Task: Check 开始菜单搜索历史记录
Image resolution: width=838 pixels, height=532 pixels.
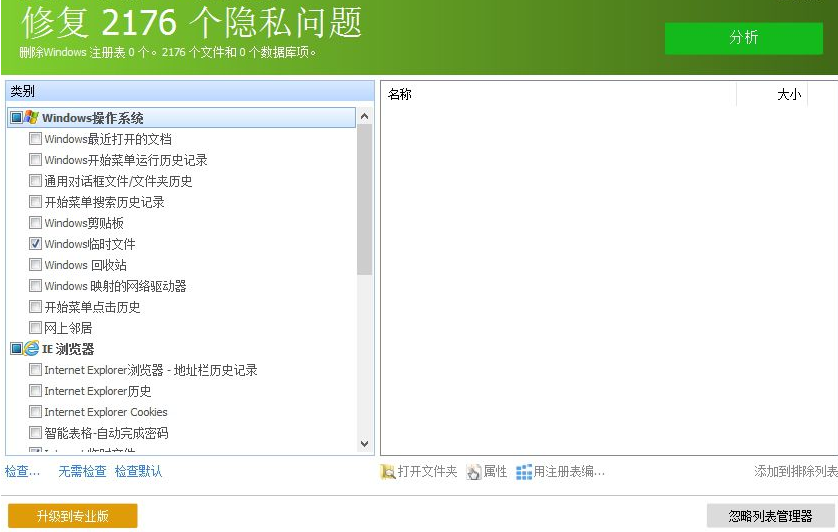Action: pyautogui.click(x=35, y=202)
